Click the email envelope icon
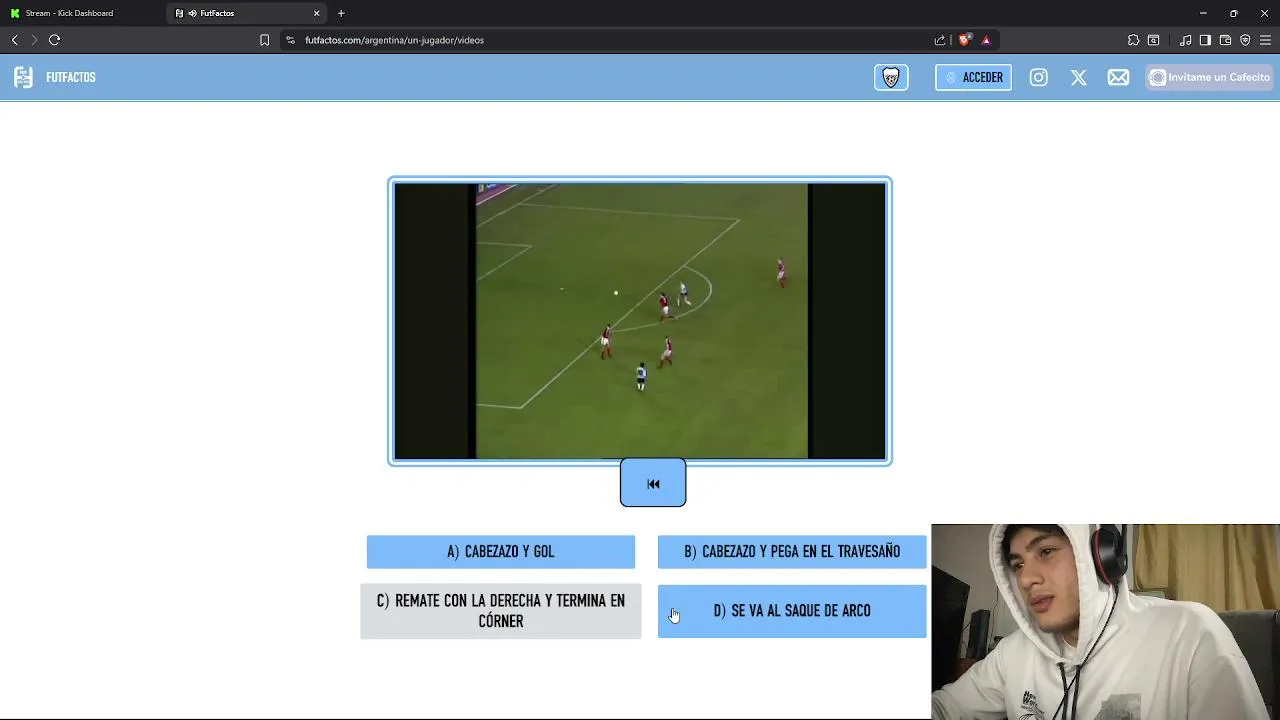Screen dimensions: 1280x720 (x=1118, y=77)
